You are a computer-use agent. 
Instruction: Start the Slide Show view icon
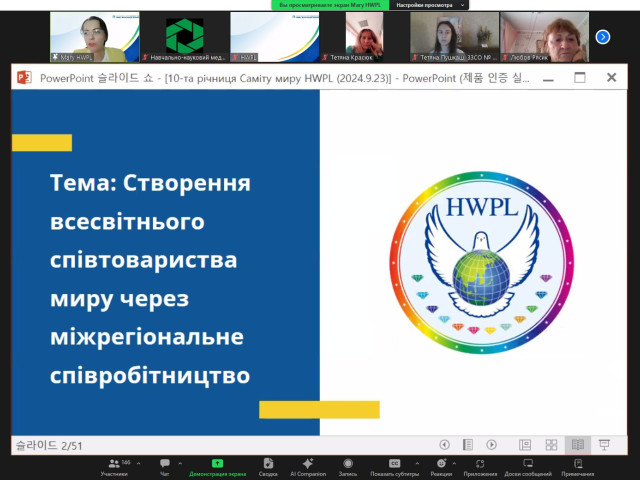click(x=604, y=444)
